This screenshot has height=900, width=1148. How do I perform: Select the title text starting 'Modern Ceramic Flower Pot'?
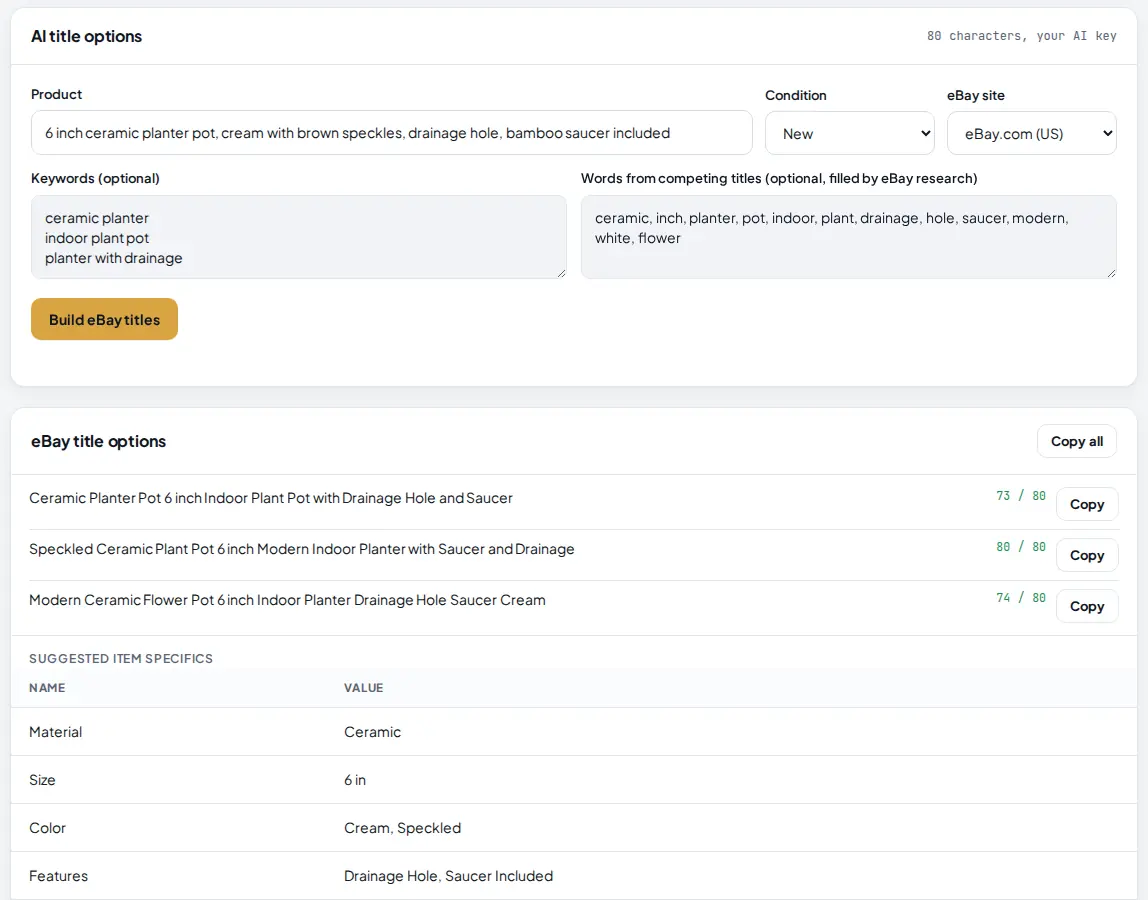[x=287, y=600]
